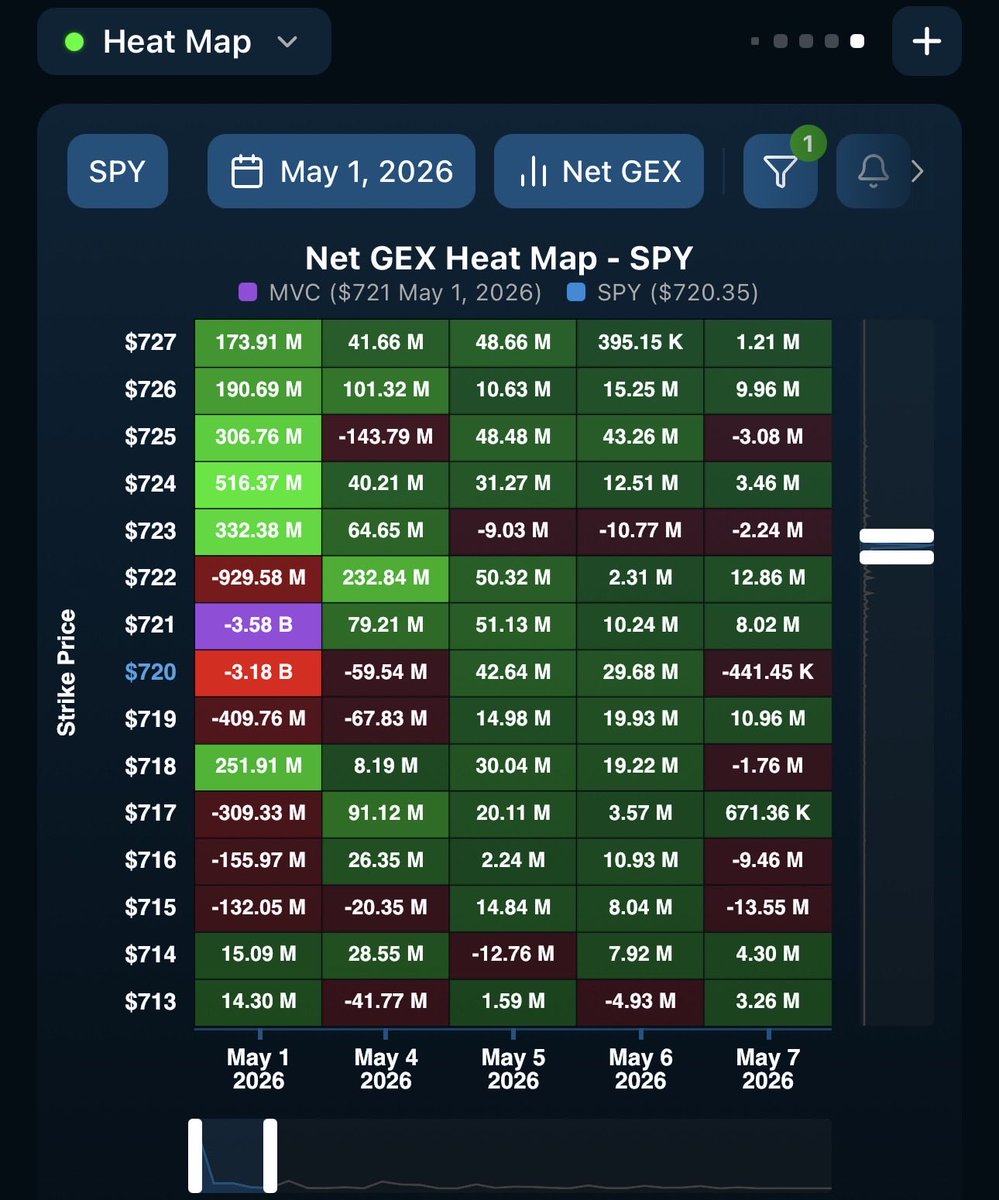Select the -409.76 M cell
The width and height of the screenshot is (999, 1200).
258,719
